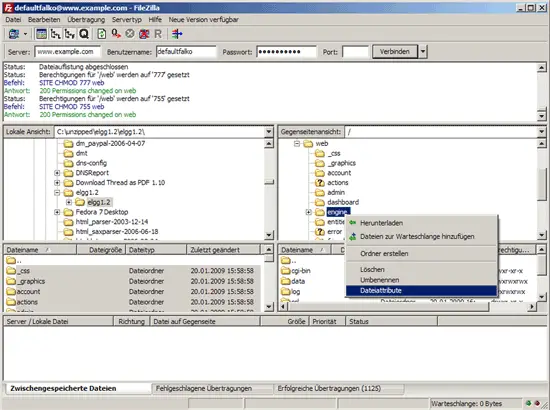This screenshot has height=410, width=550.
Task: Click the web folder icon in remote tree
Action: point(308,143)
